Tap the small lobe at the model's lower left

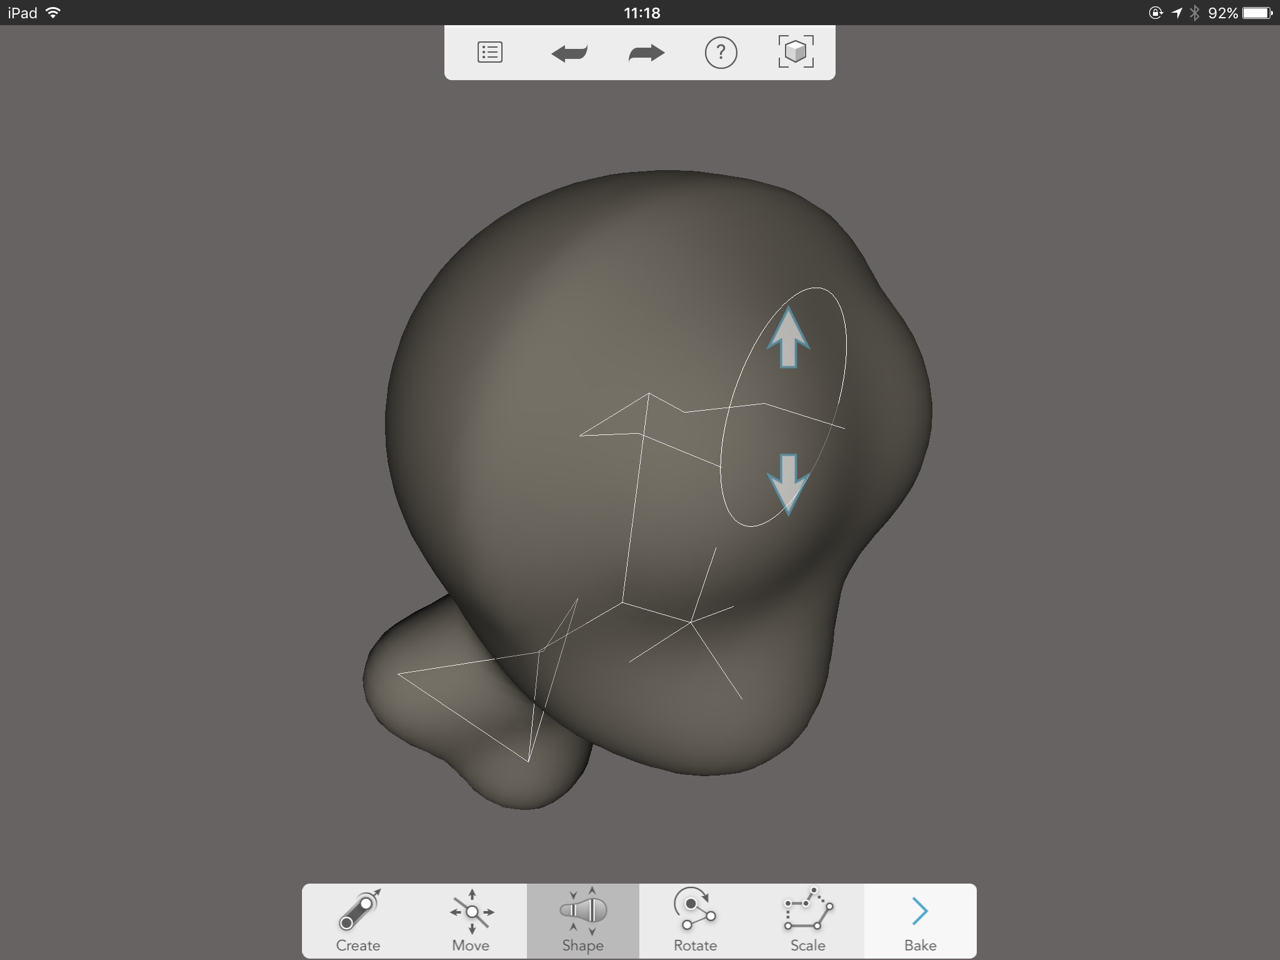pos(440,700)
